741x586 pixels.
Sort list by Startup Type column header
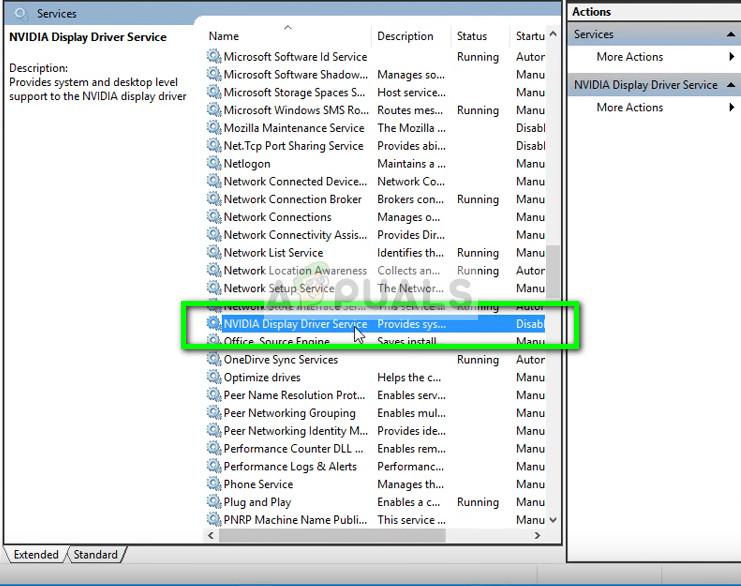point(530,36)
